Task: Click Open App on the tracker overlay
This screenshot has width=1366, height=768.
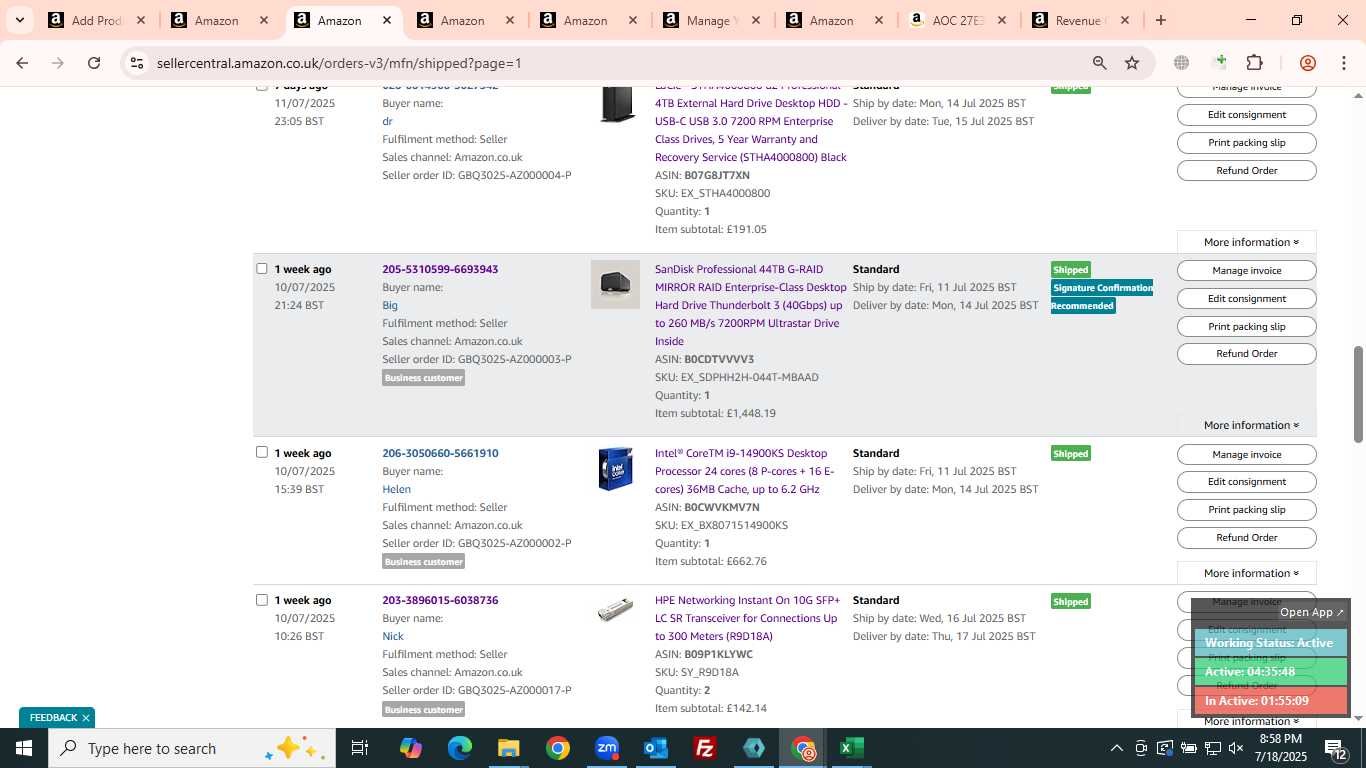Action: pyautogui.click(x=1312, y=612)
